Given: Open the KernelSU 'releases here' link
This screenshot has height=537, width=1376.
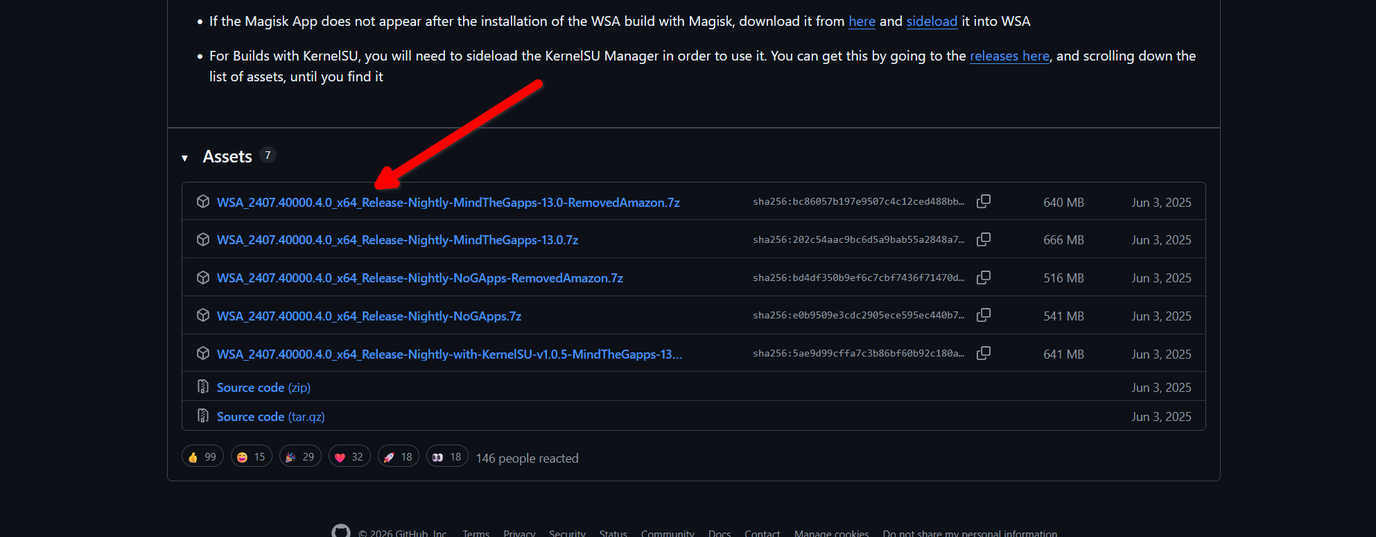Looking at the screenshot, I should (x=1010, y=56).
